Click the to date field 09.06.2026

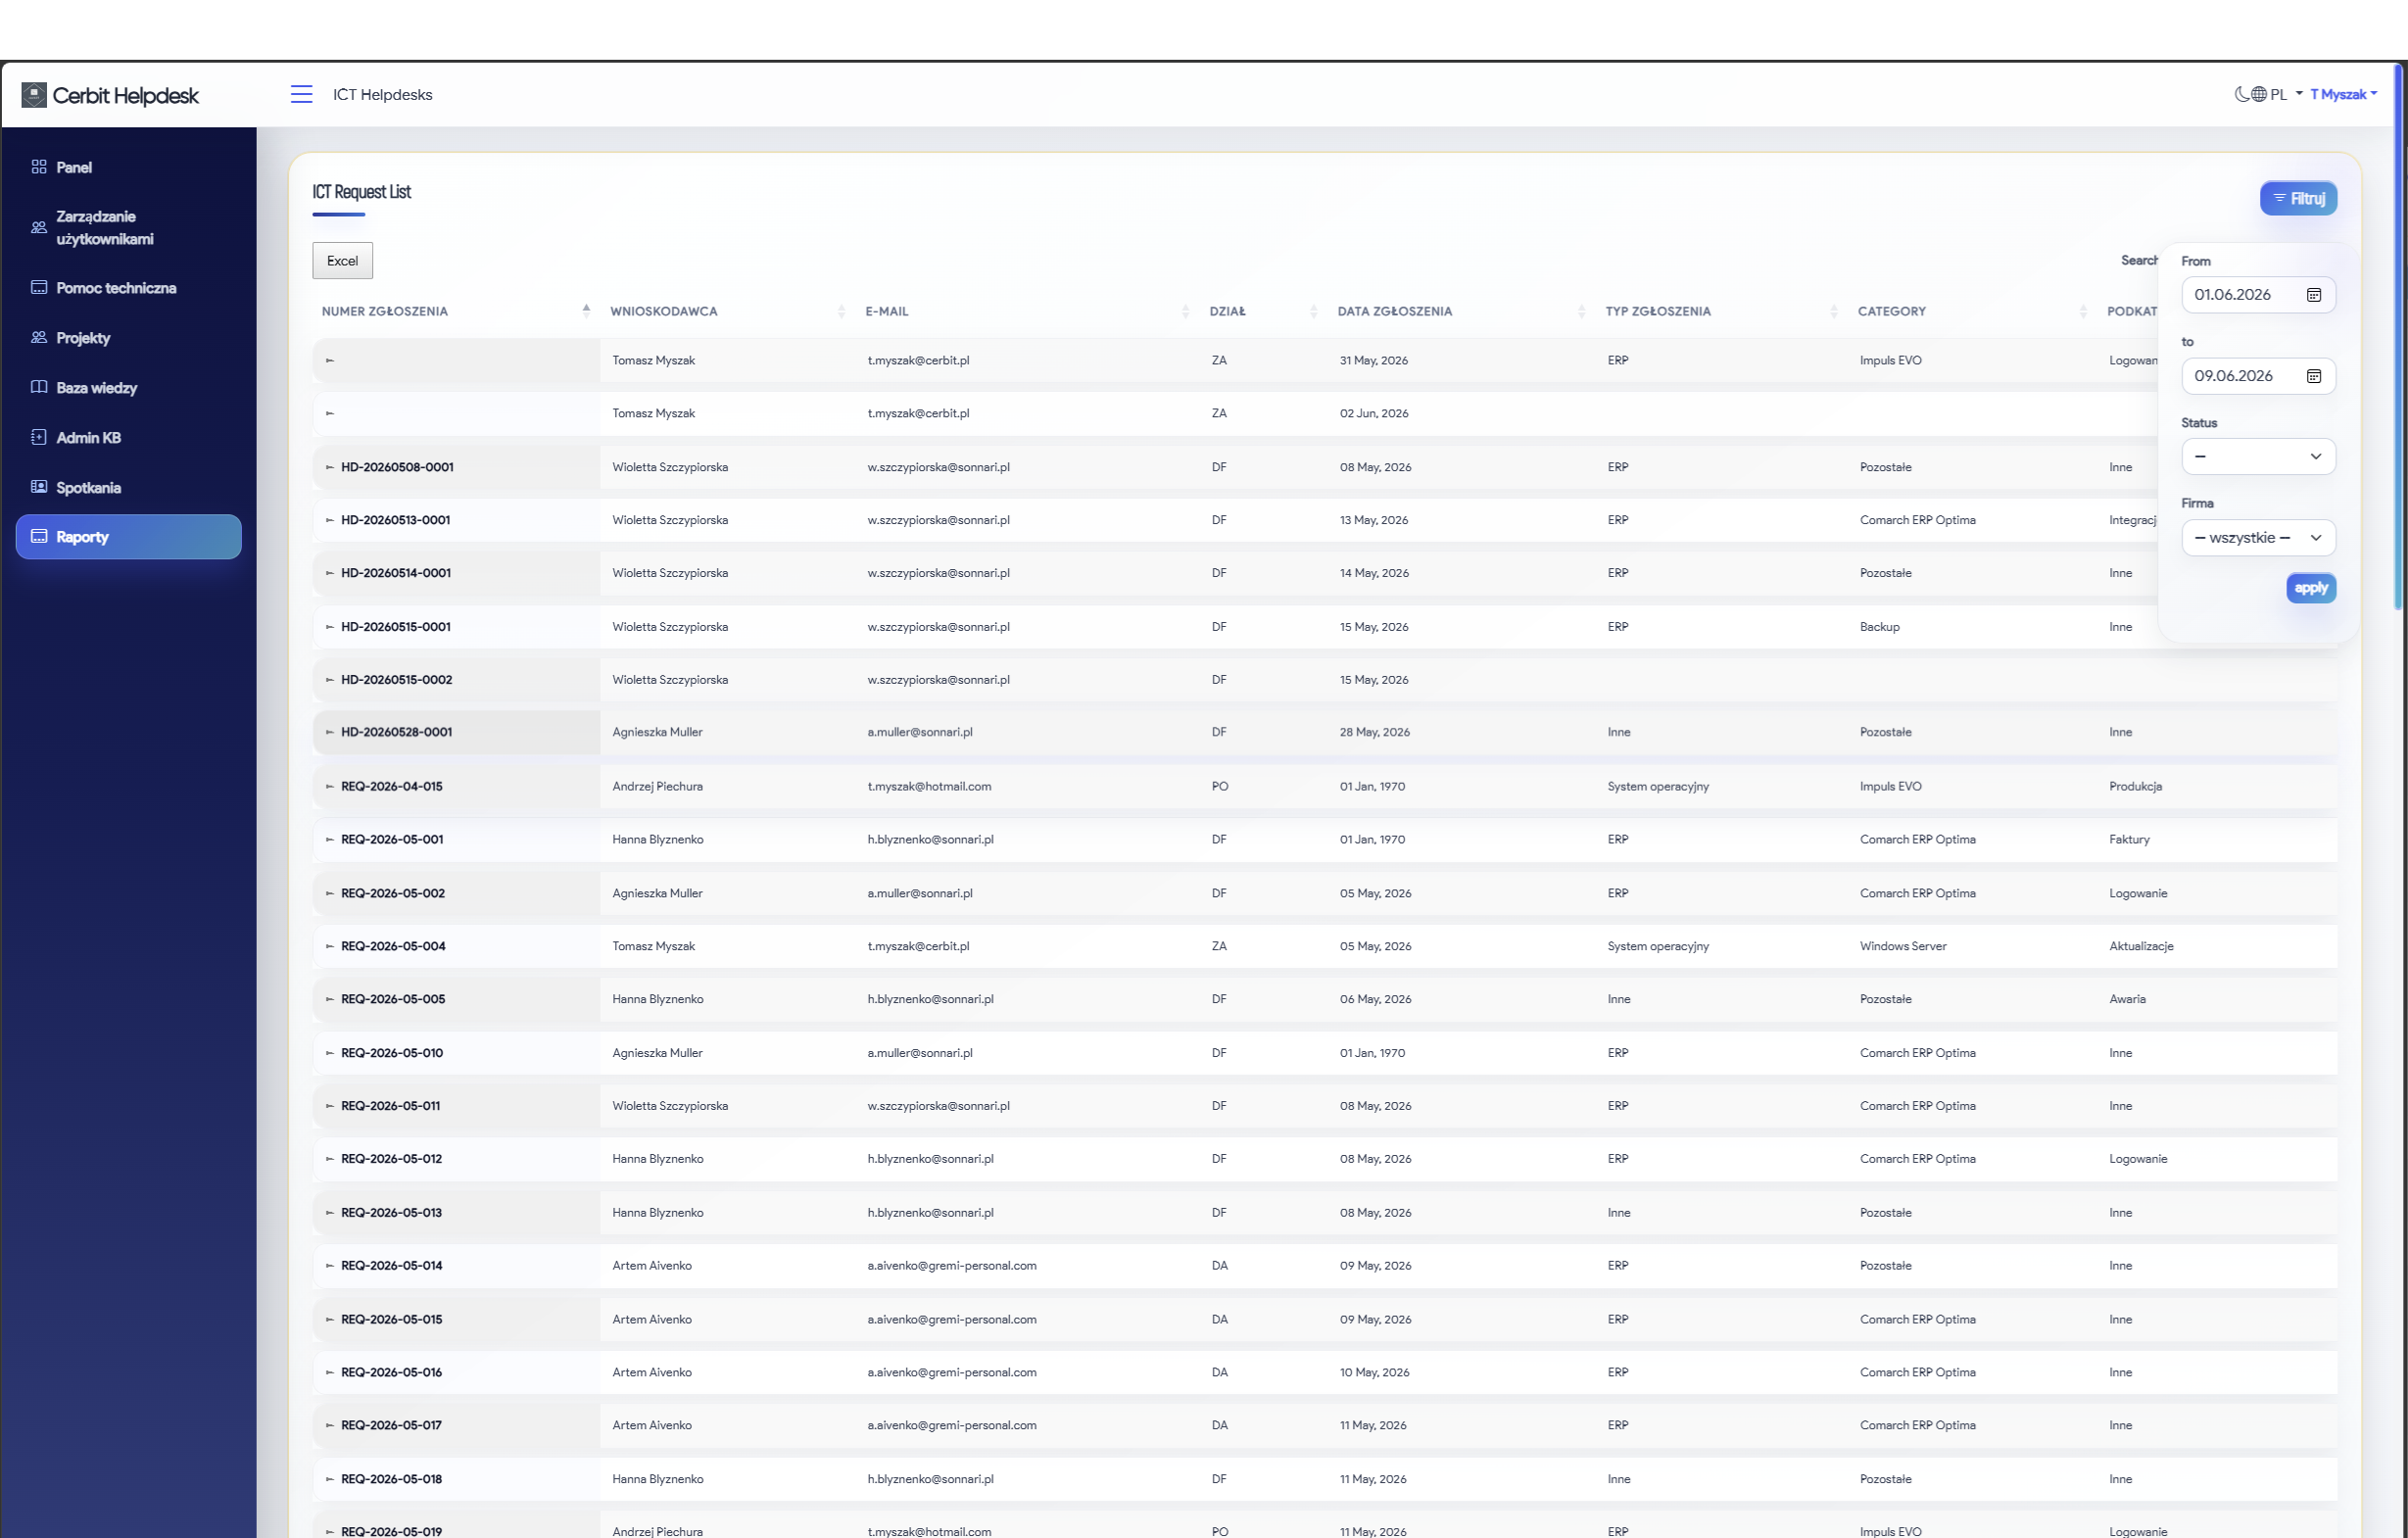pyautogui.click(x=2258, y=375)
